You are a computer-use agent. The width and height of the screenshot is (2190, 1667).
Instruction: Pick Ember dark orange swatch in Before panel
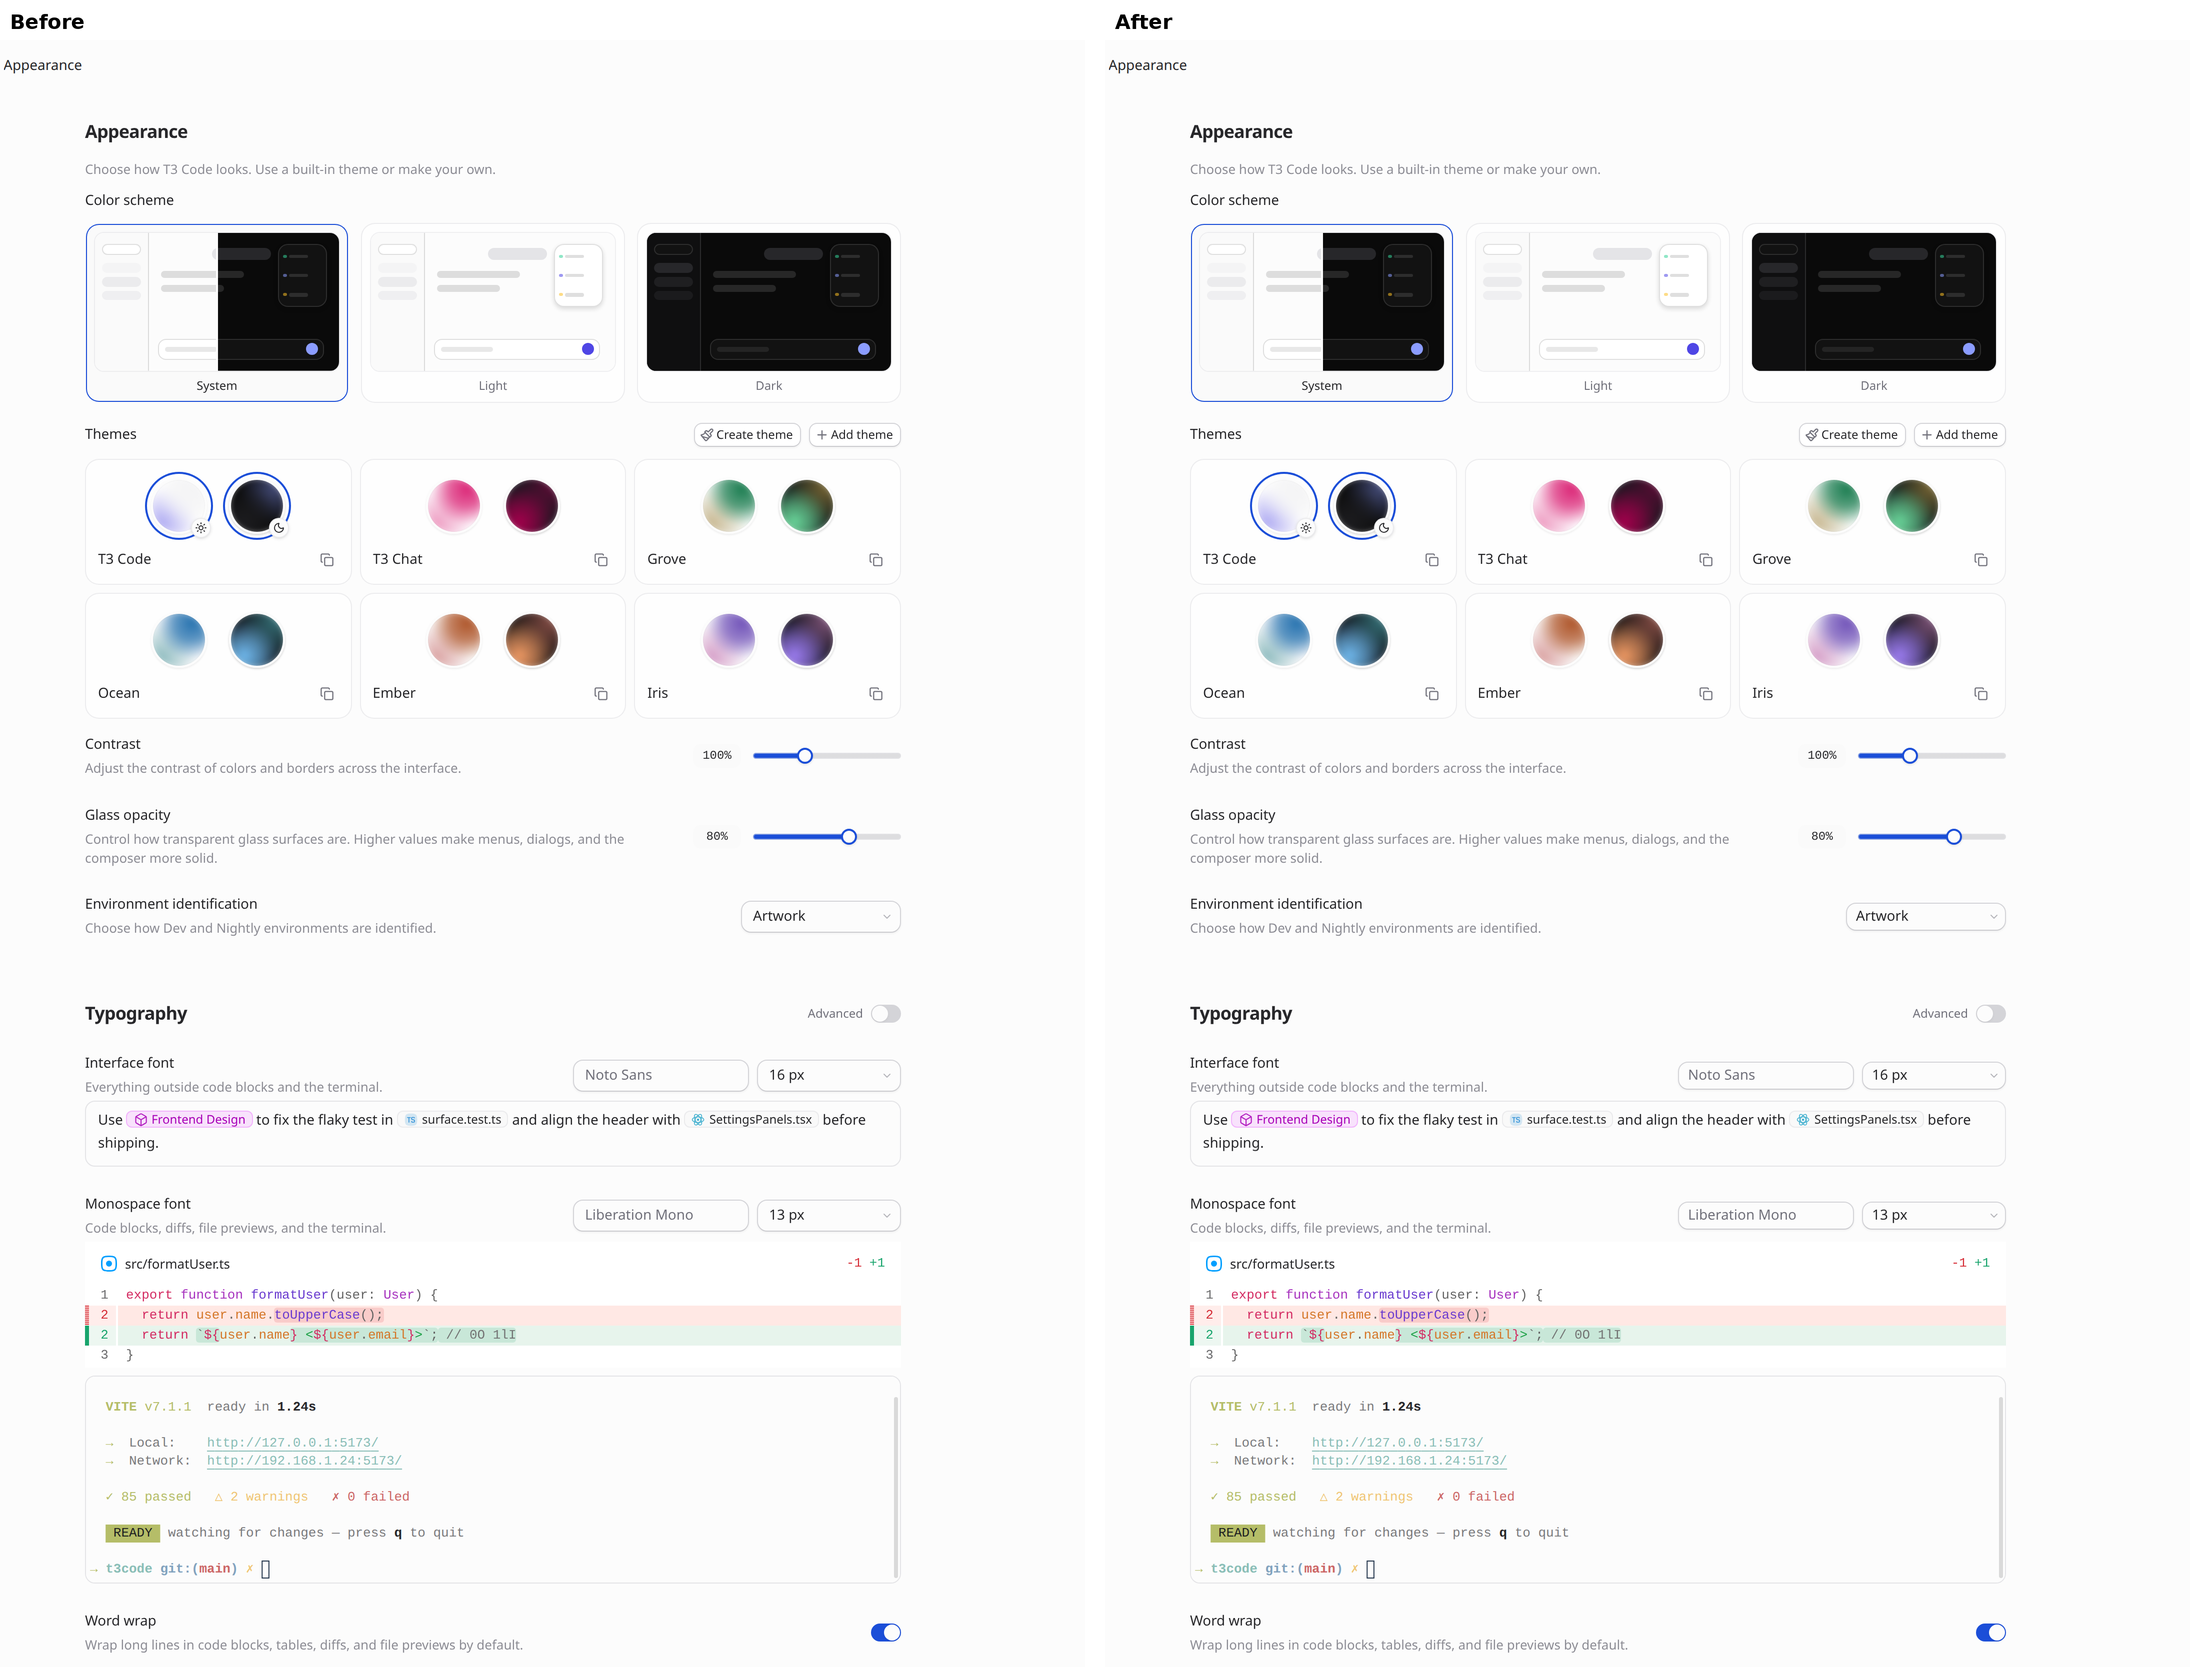click(x=532, y=640)
